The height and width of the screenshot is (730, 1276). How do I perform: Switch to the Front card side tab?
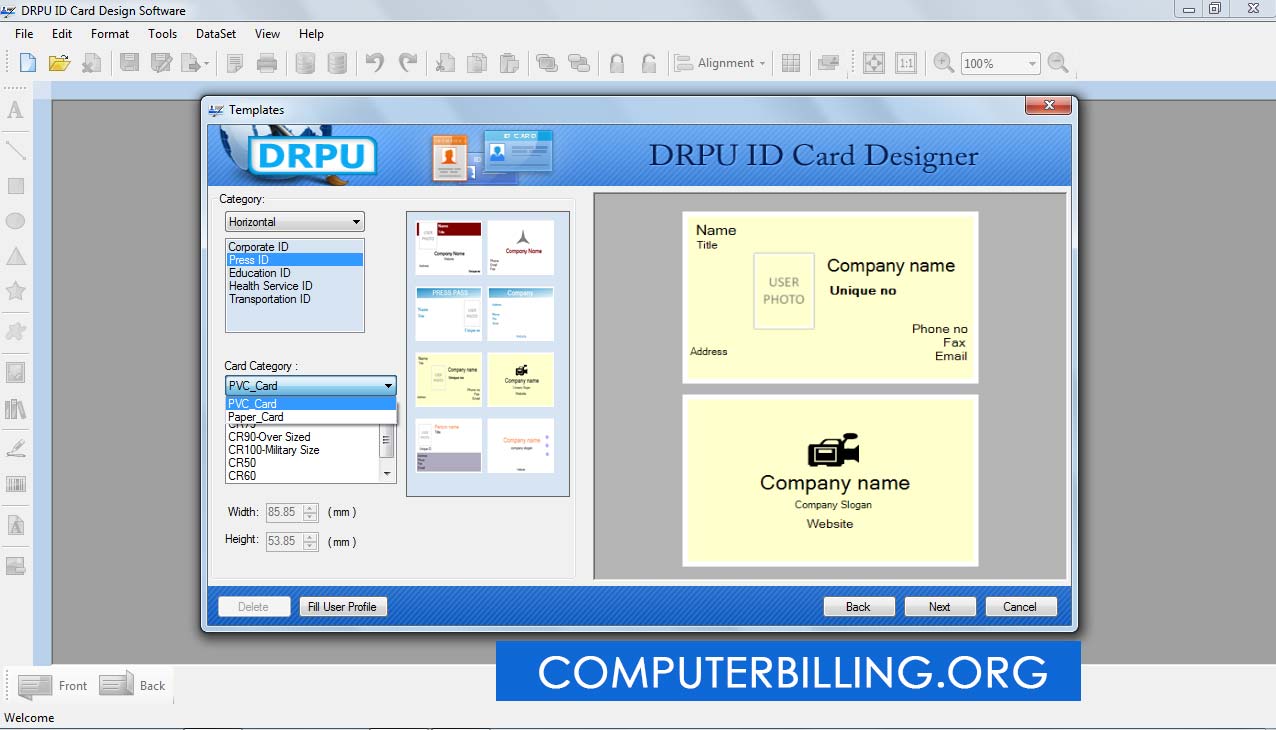[x=54, y=686]
